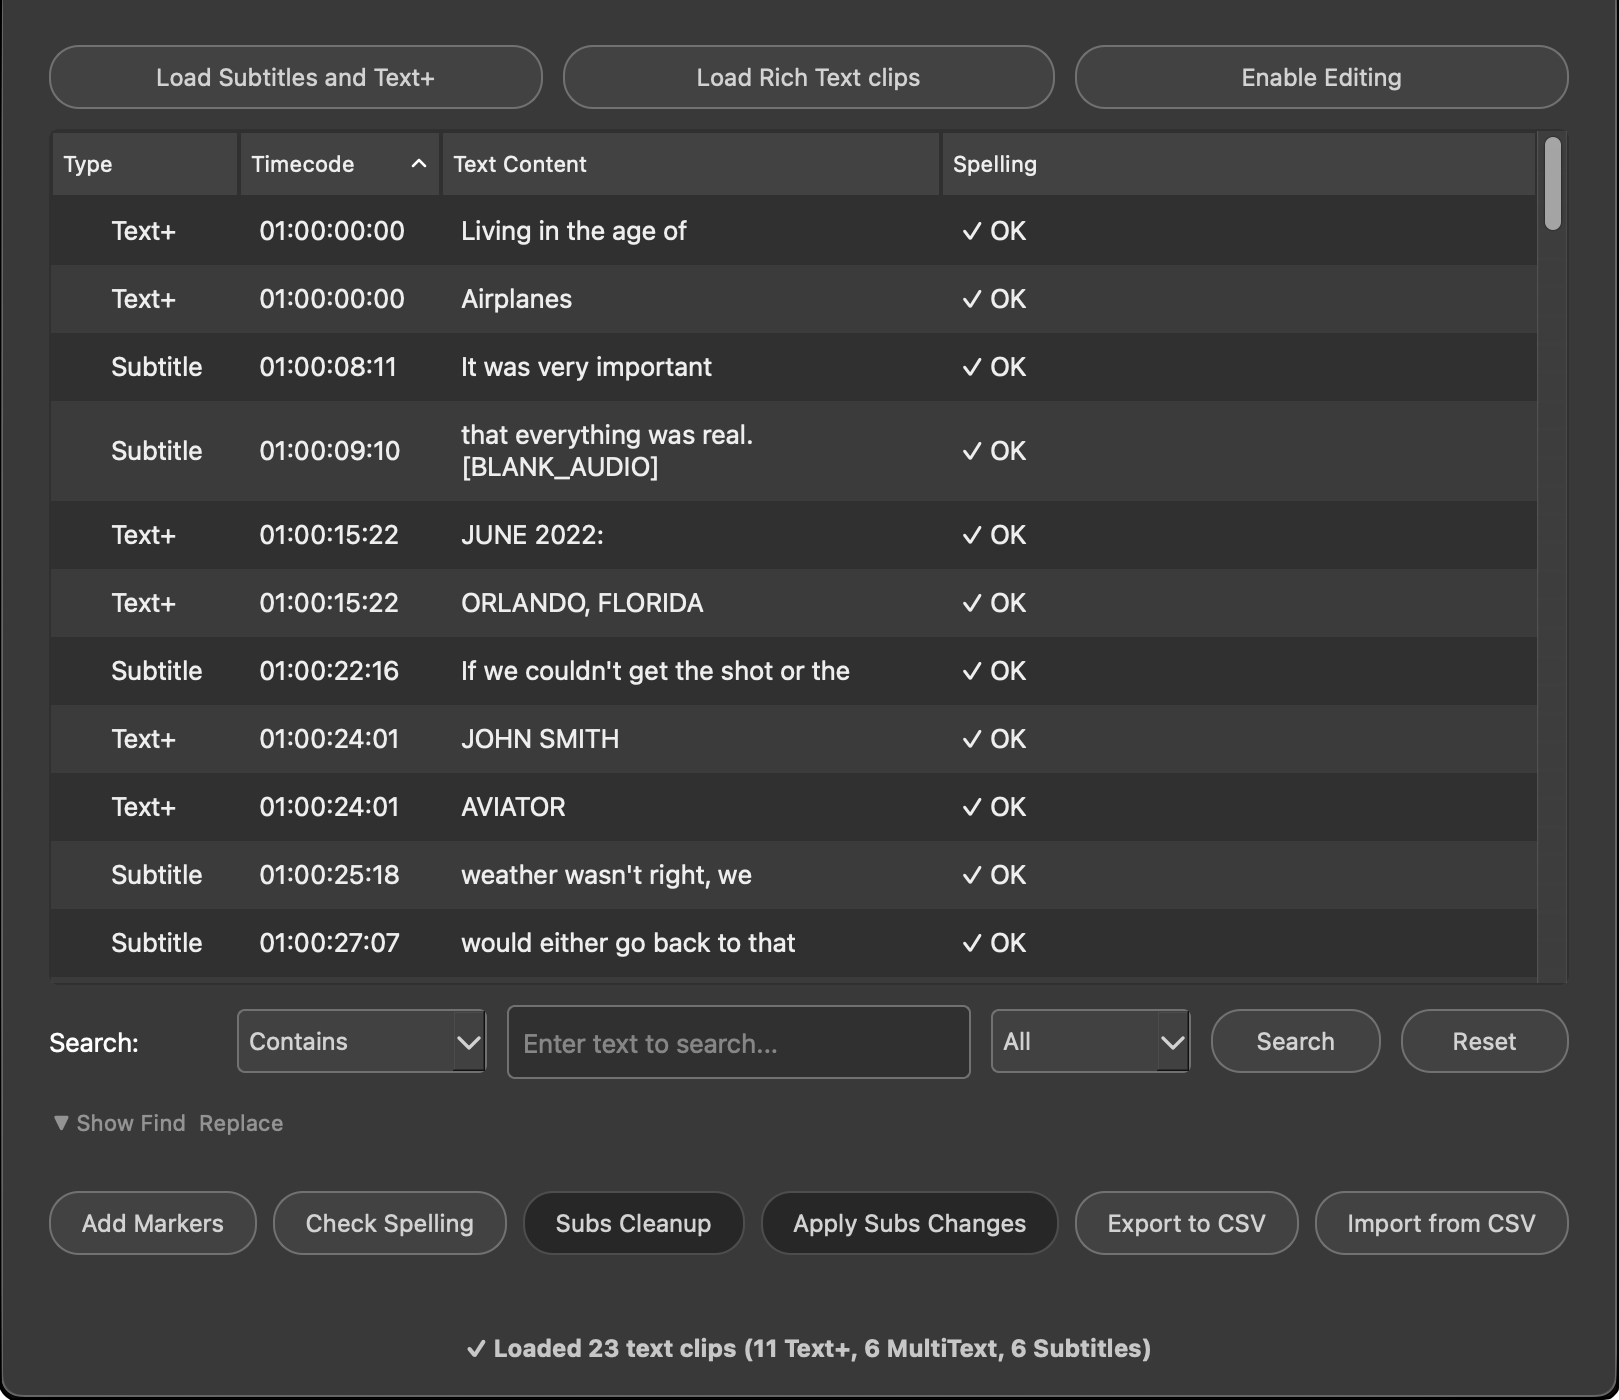Select 'It was very important' subtitle

pyautogui.click(x=793, y=367)
